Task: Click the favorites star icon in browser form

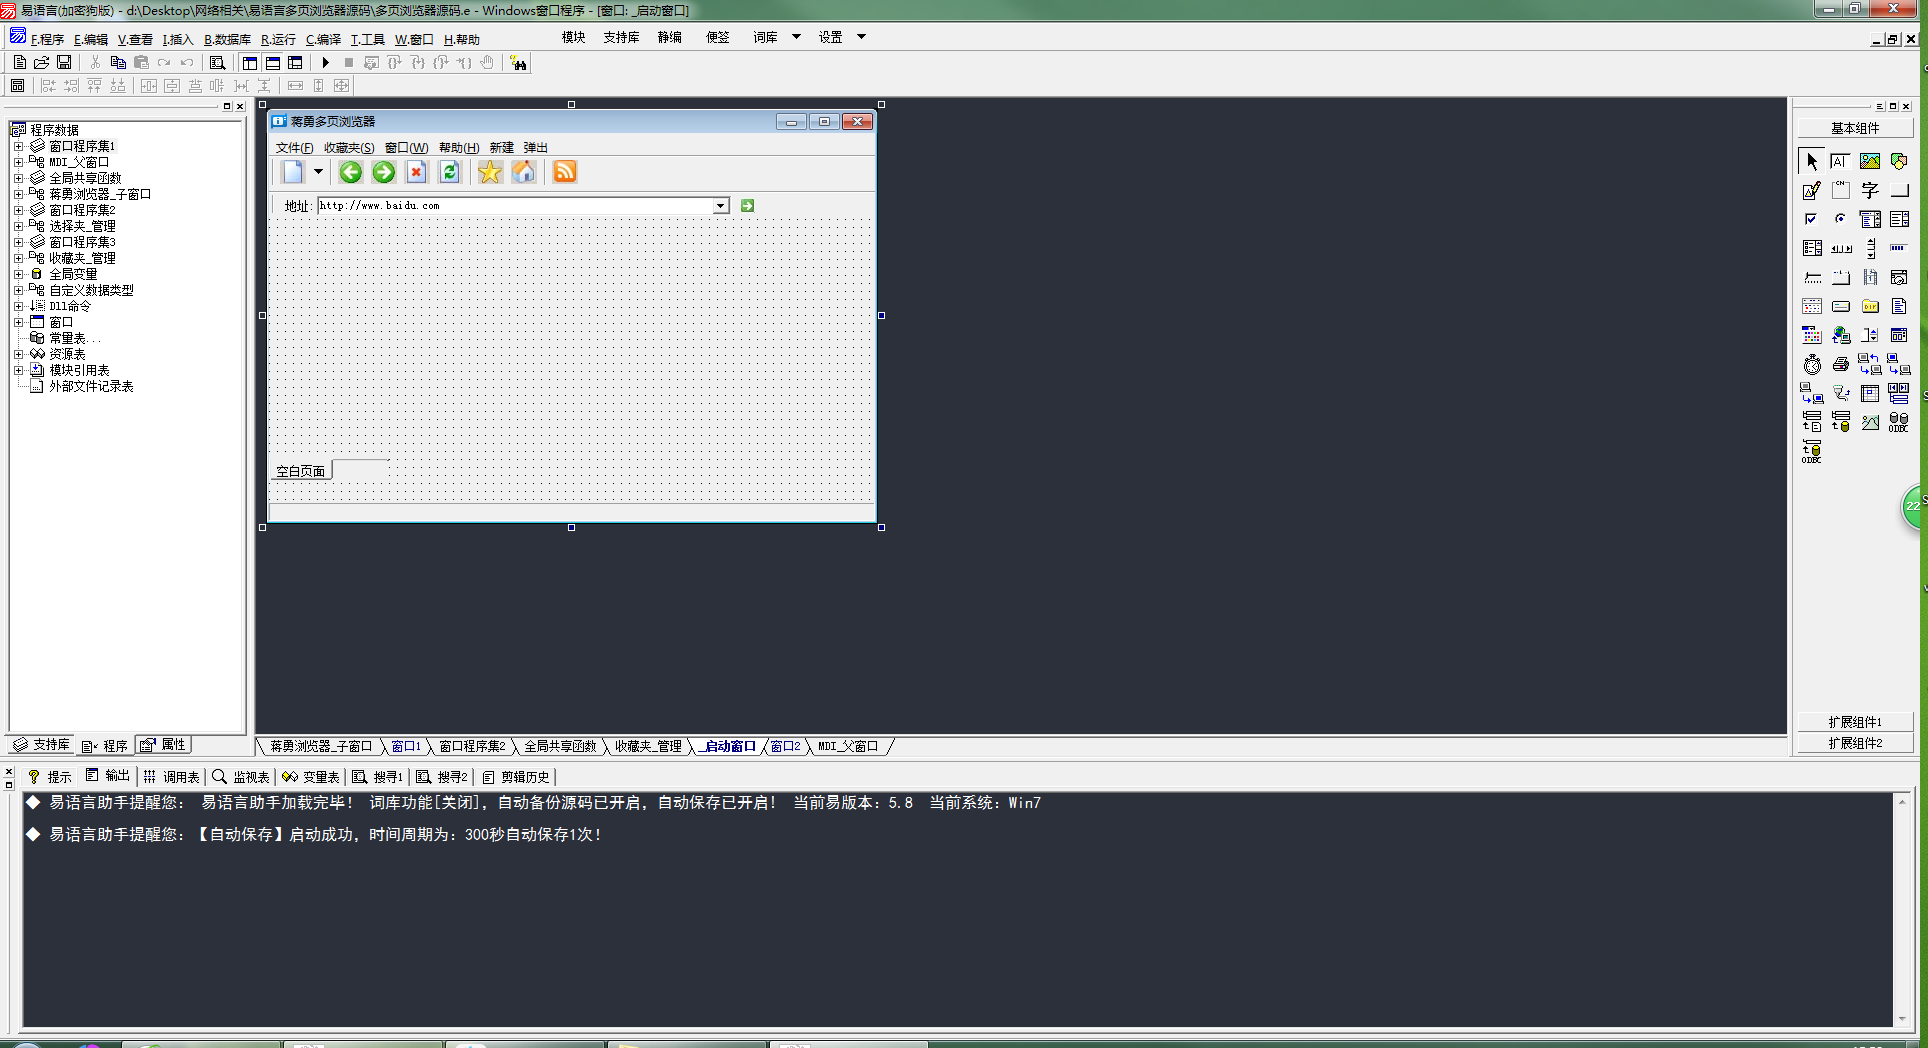Action: click(489, 172)
